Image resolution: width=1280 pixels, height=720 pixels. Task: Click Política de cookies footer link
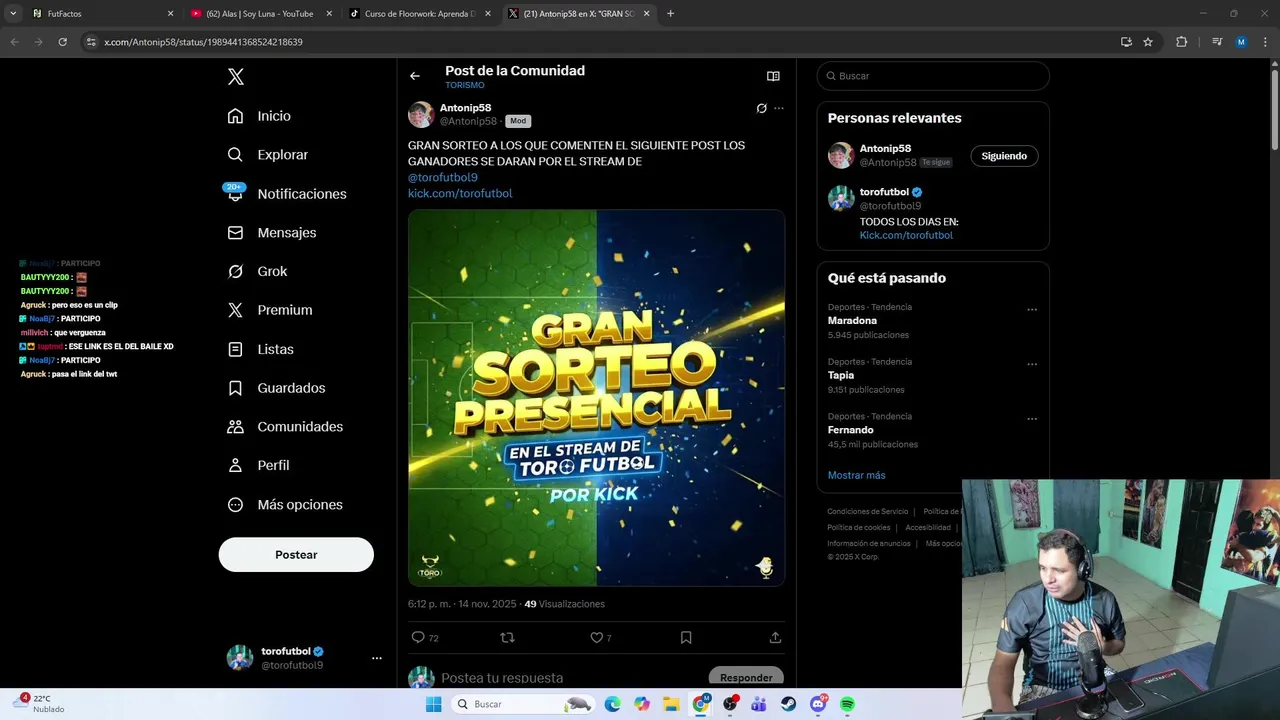click(859, 528)
